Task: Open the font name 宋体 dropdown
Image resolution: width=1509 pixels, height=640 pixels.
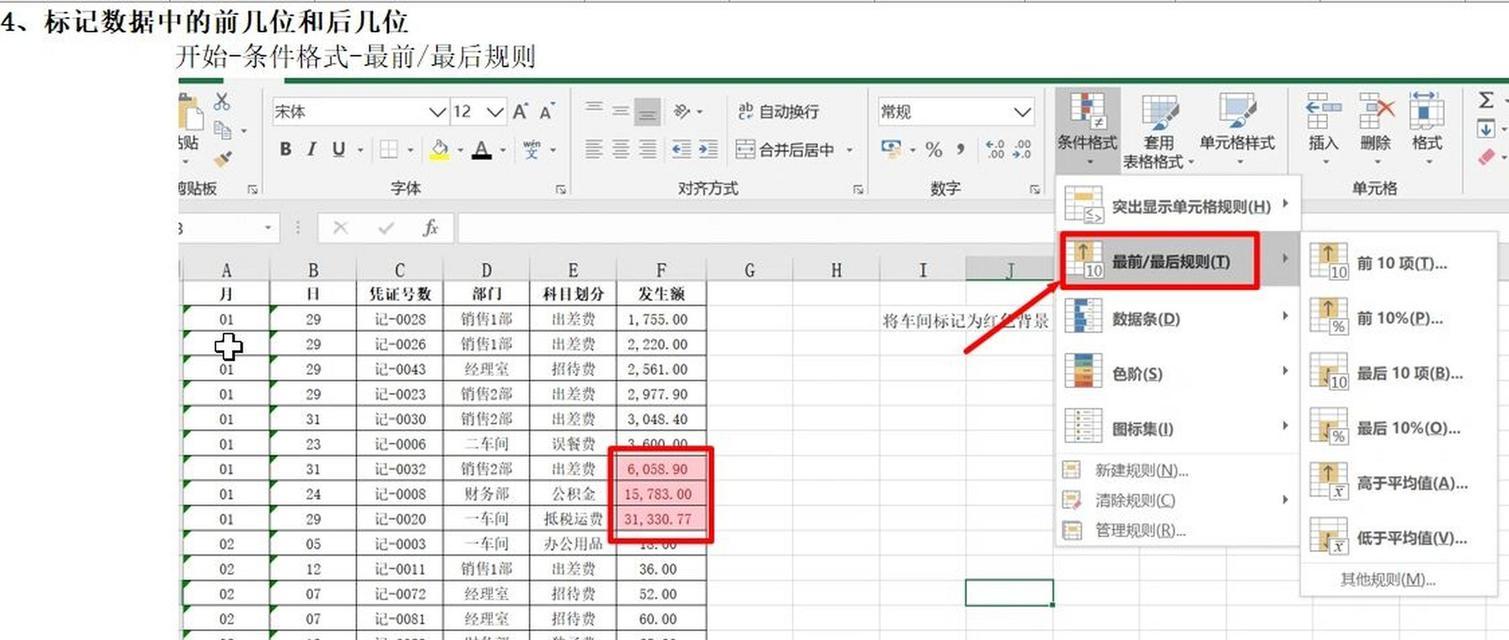Action: pyautogui.click(x=437, y=112)
